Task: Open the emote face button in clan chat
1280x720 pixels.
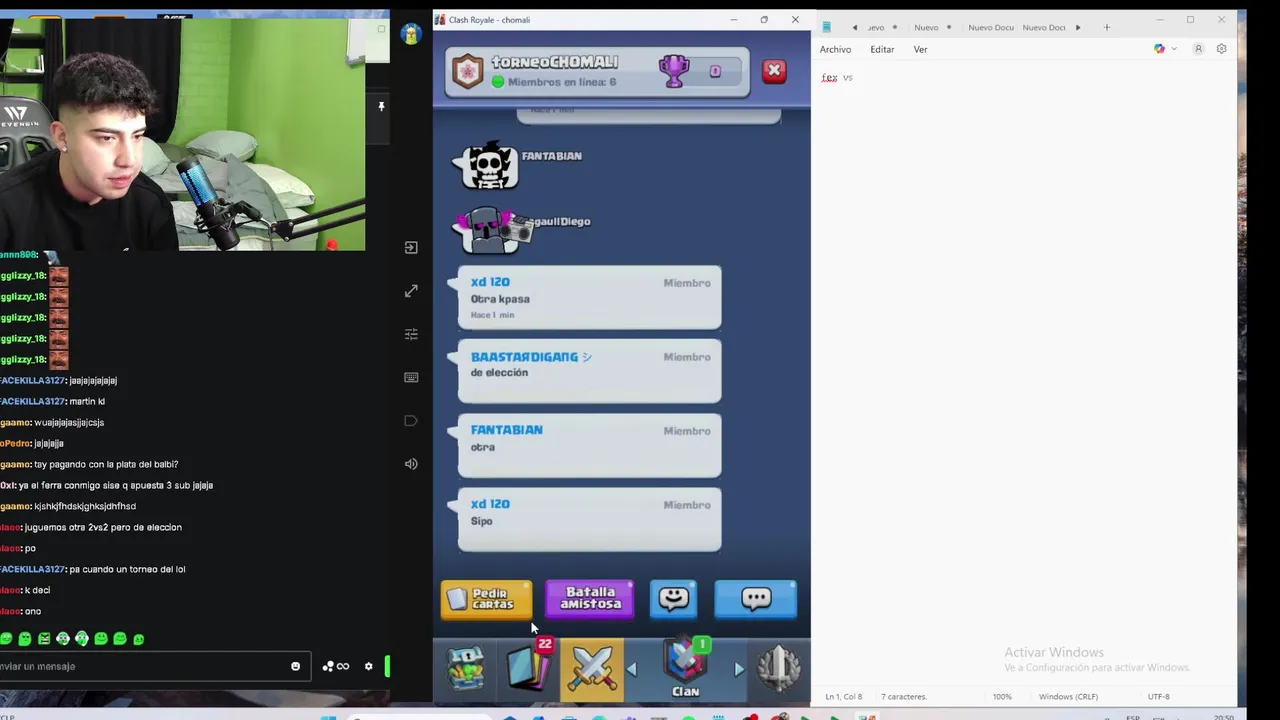Action: pos(674,598)
